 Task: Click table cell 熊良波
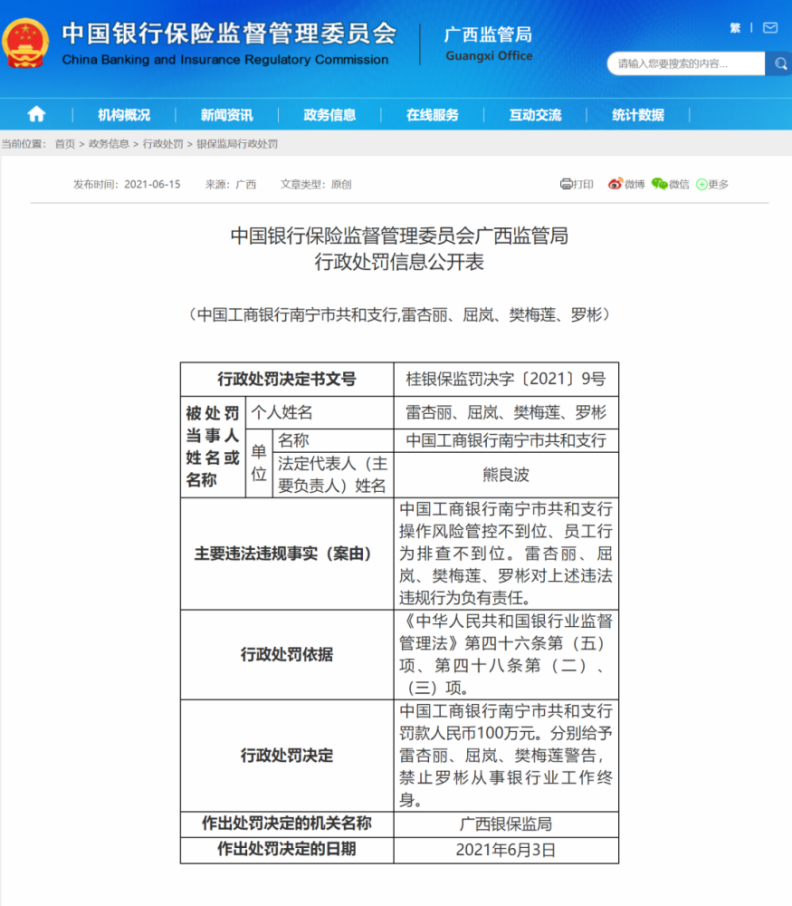pyautogui.click(x=505, y=475)
